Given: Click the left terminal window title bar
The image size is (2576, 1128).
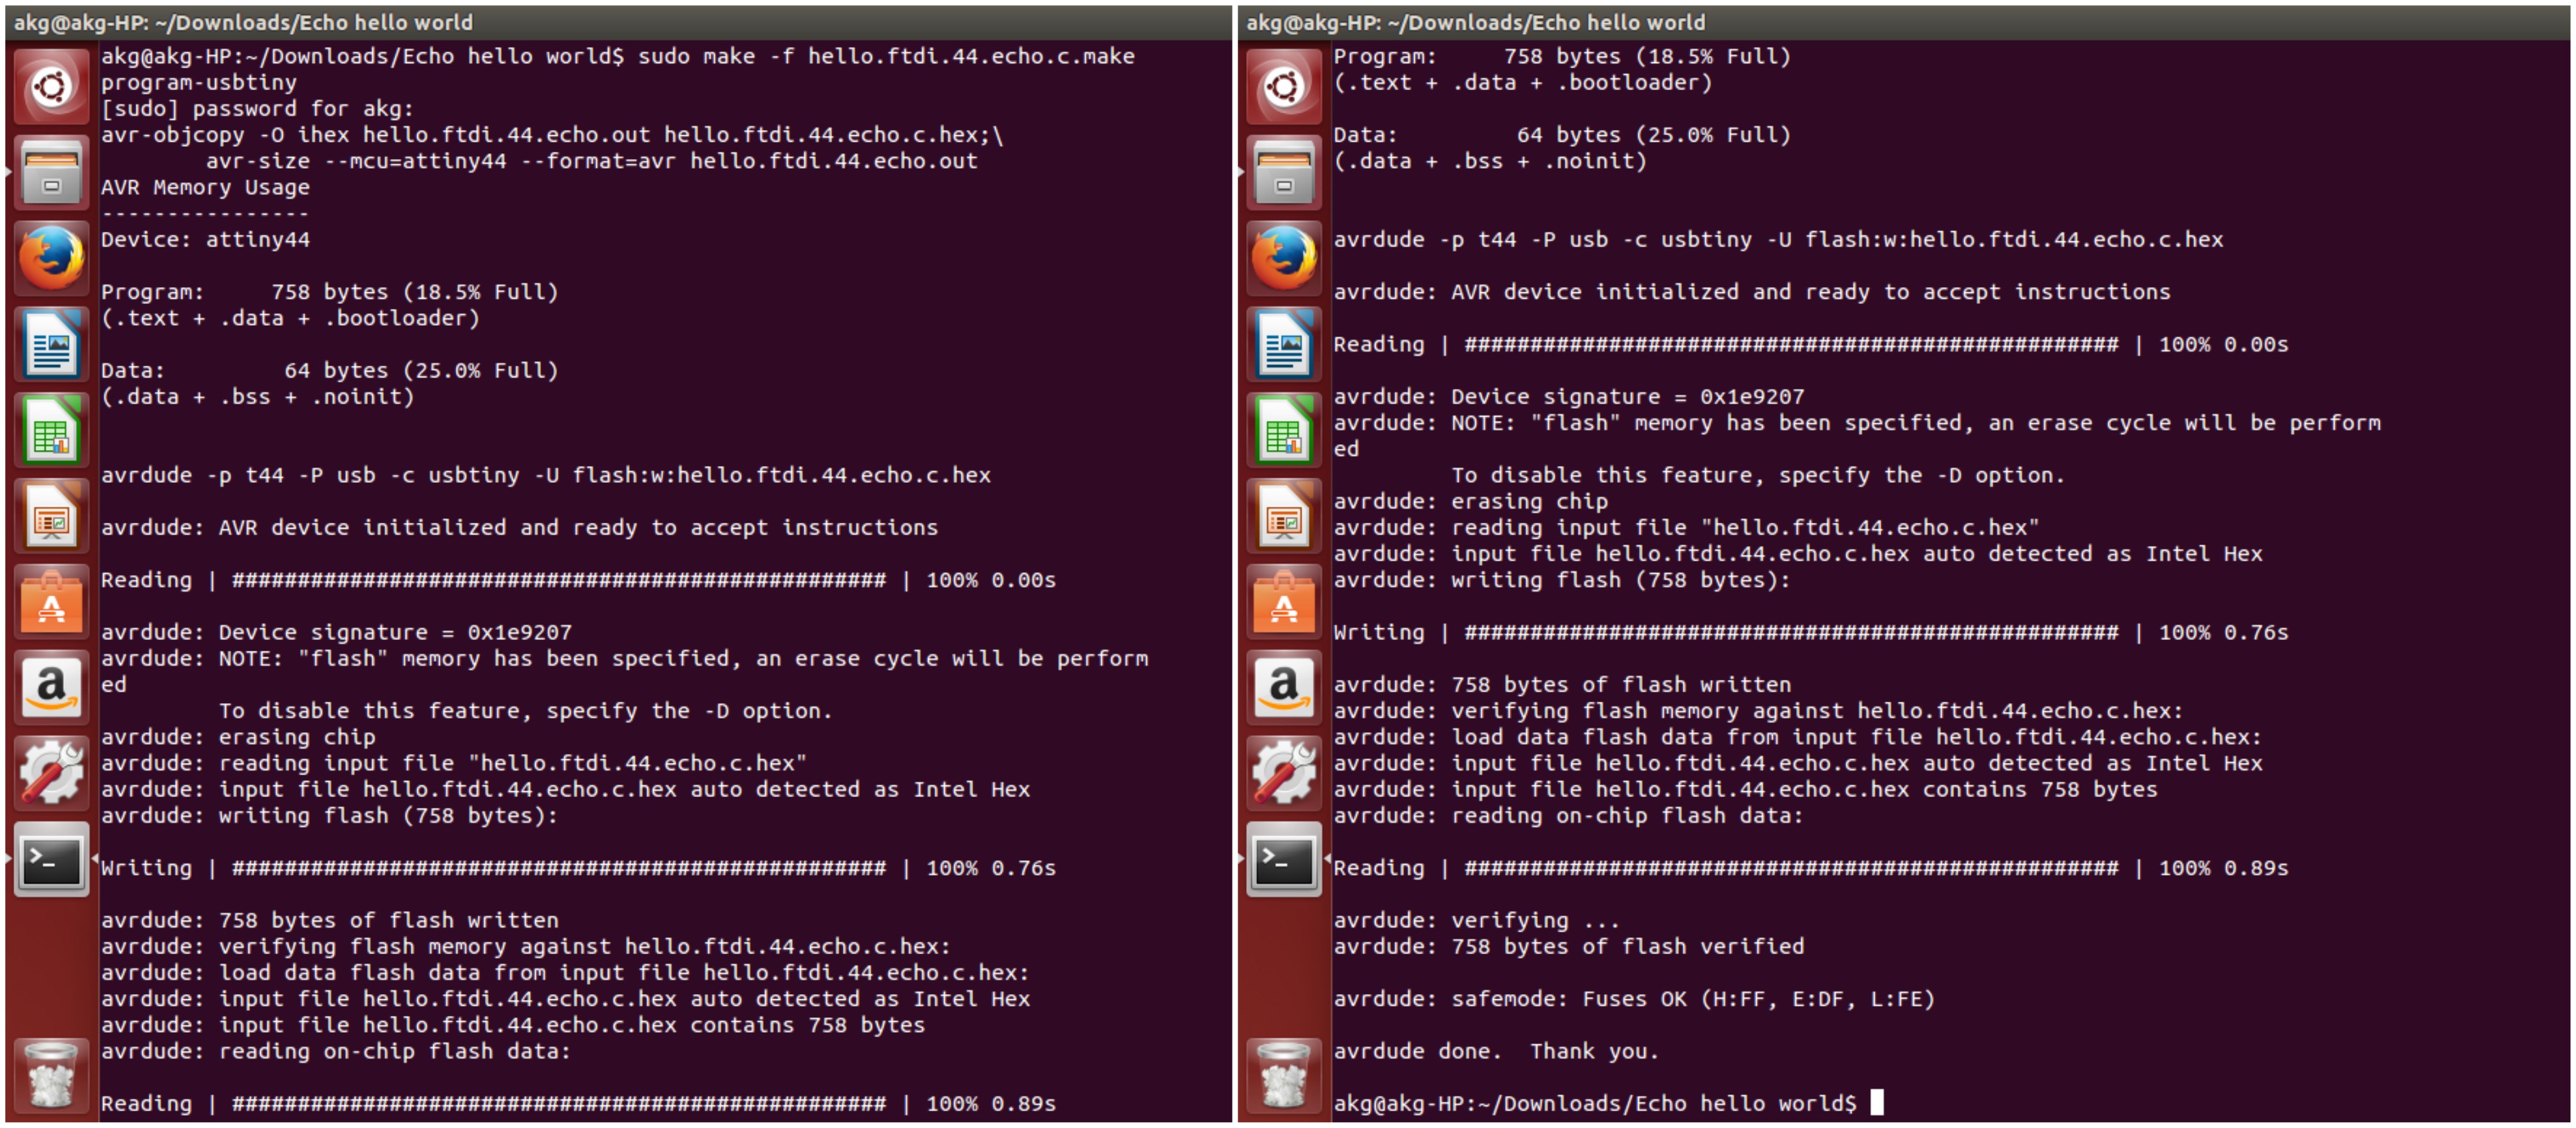Looking at the screenshot, I should (x=618, y=22).
